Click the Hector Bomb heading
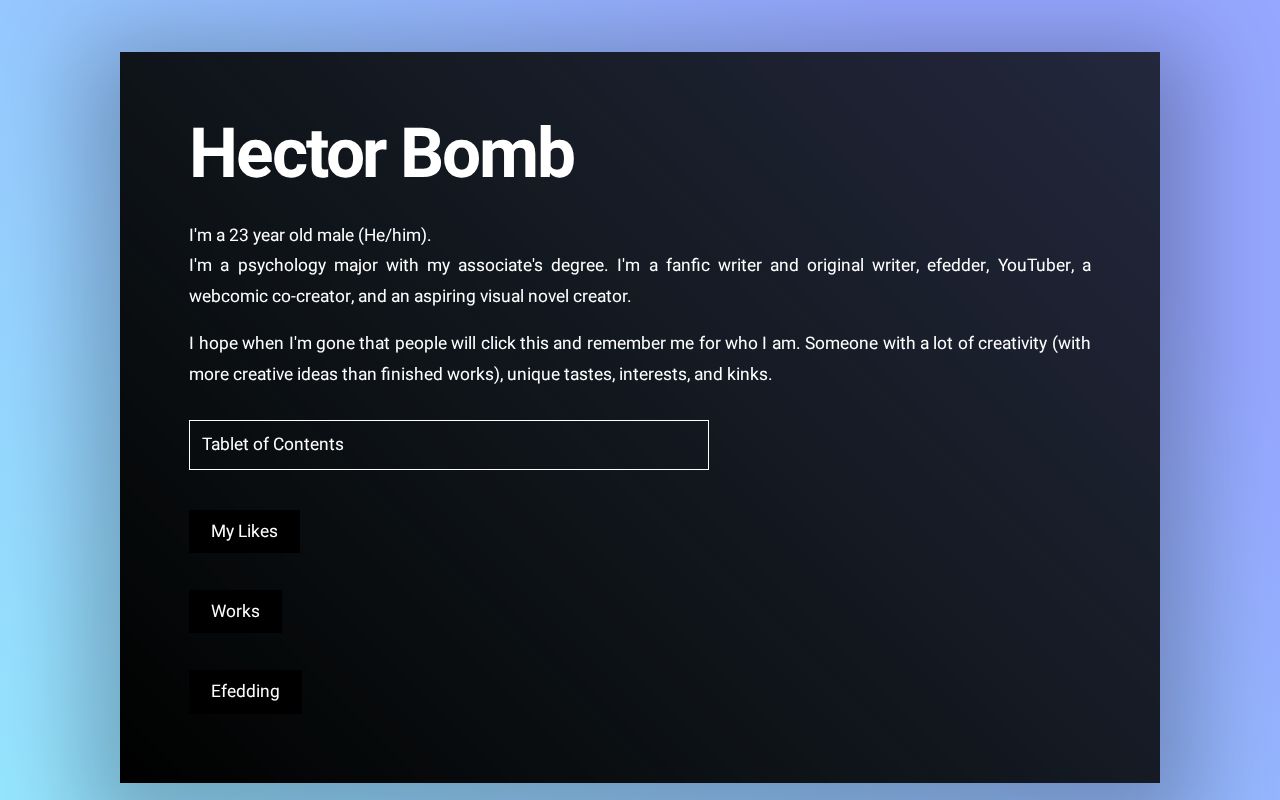The height and width of the screenshot is (800, 1280). click(x=381, y=153)
